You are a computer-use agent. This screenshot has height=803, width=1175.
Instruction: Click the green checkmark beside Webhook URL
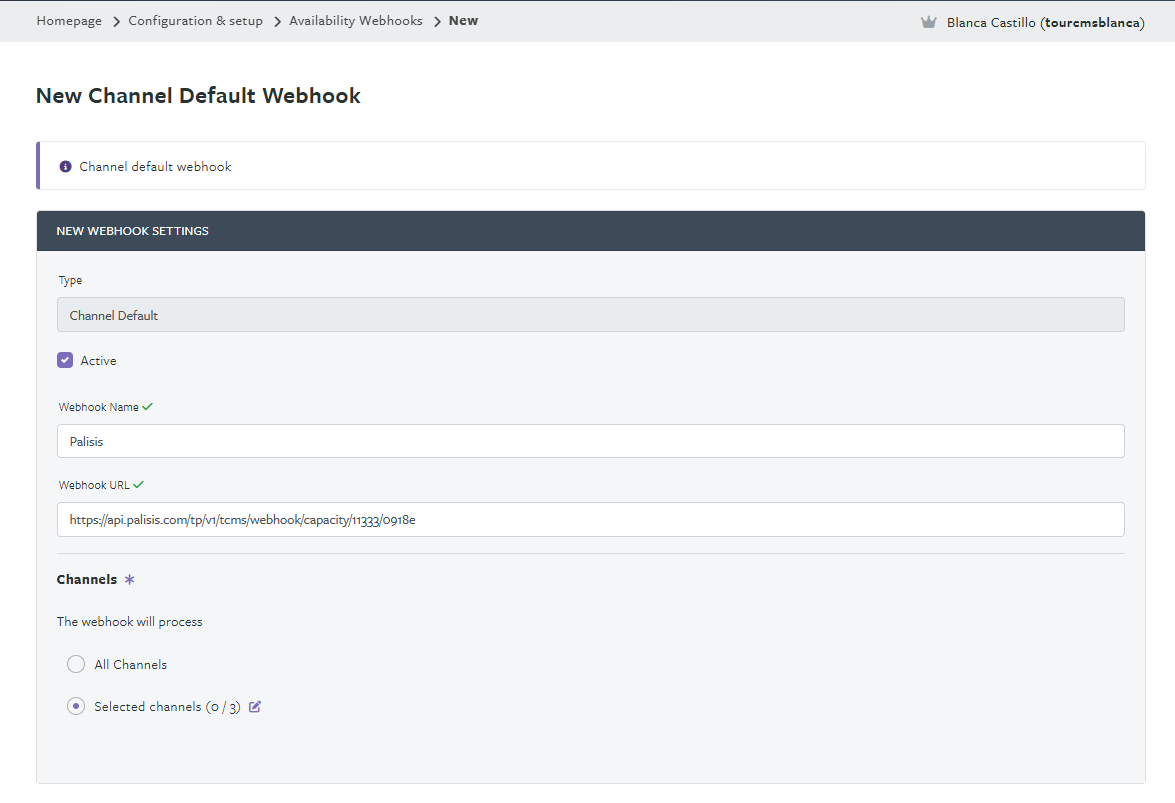coord(139,485)
